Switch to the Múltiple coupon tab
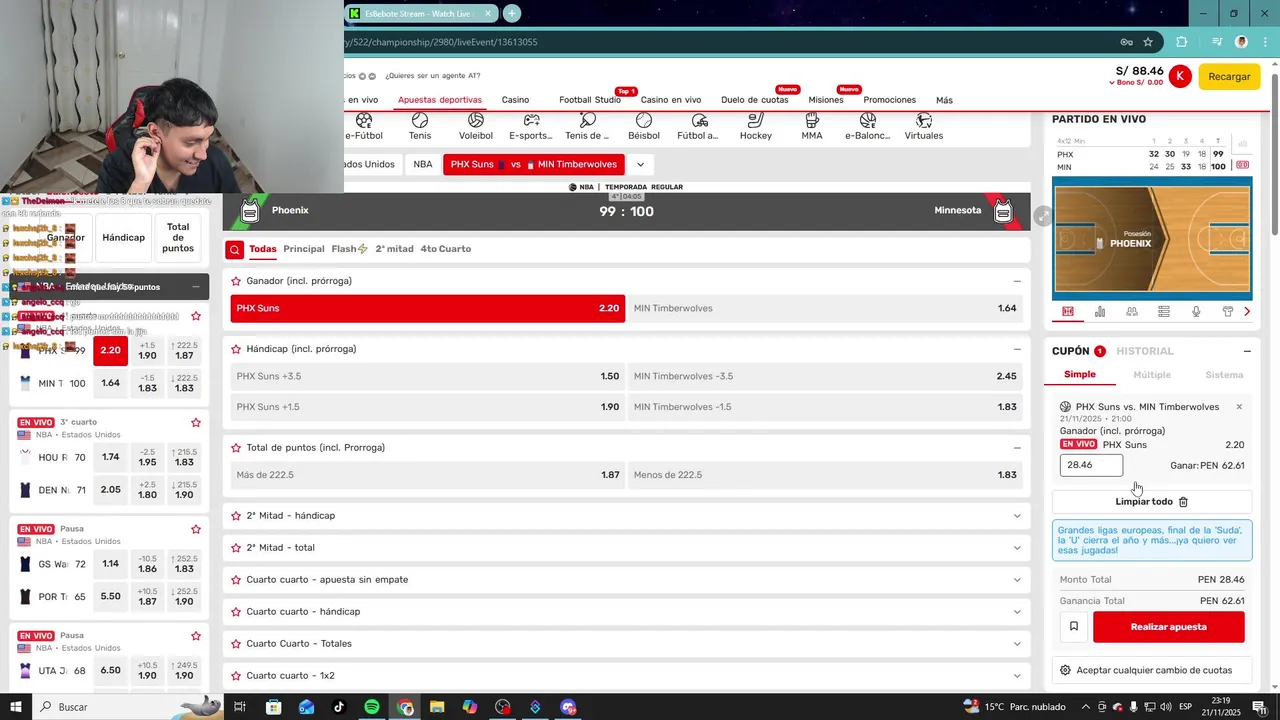1280x720 pixels. click(1152, 375)
